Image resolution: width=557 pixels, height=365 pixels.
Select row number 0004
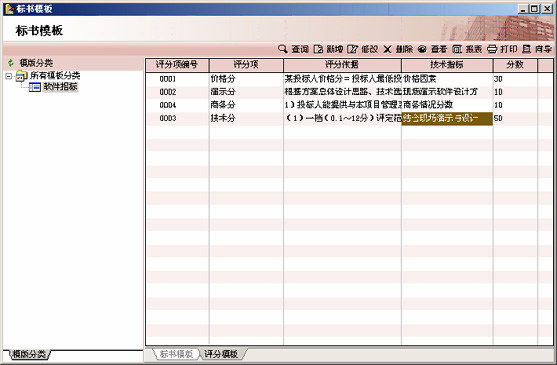(x=168, y=105)
